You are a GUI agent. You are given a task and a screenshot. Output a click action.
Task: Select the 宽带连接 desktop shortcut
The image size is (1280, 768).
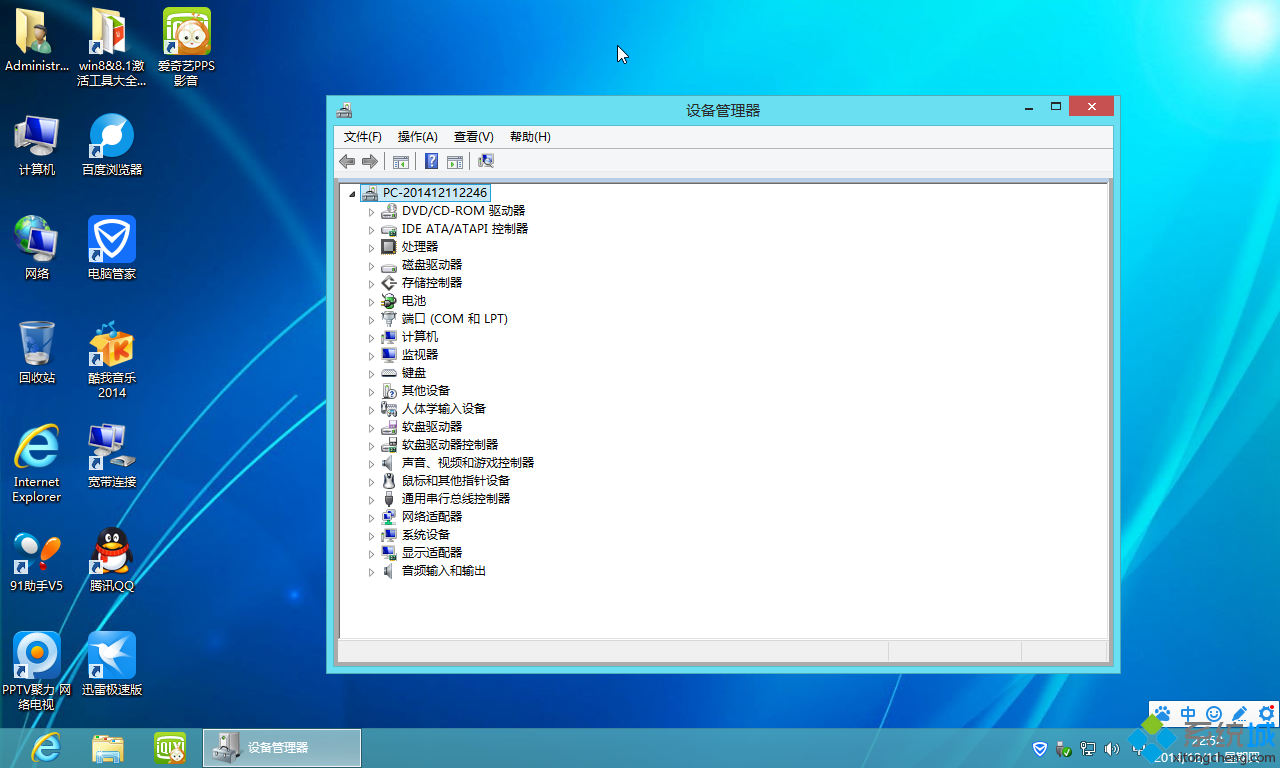click(112, 456)
